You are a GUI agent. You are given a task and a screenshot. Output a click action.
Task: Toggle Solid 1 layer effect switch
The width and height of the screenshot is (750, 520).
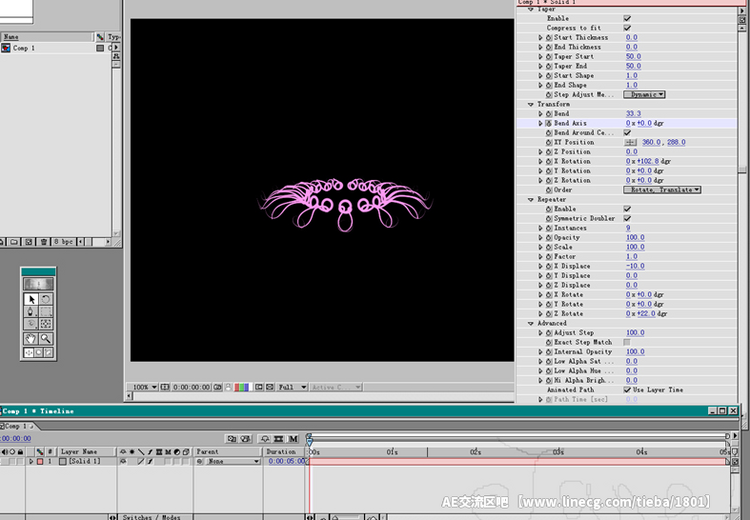pos(150,462)
